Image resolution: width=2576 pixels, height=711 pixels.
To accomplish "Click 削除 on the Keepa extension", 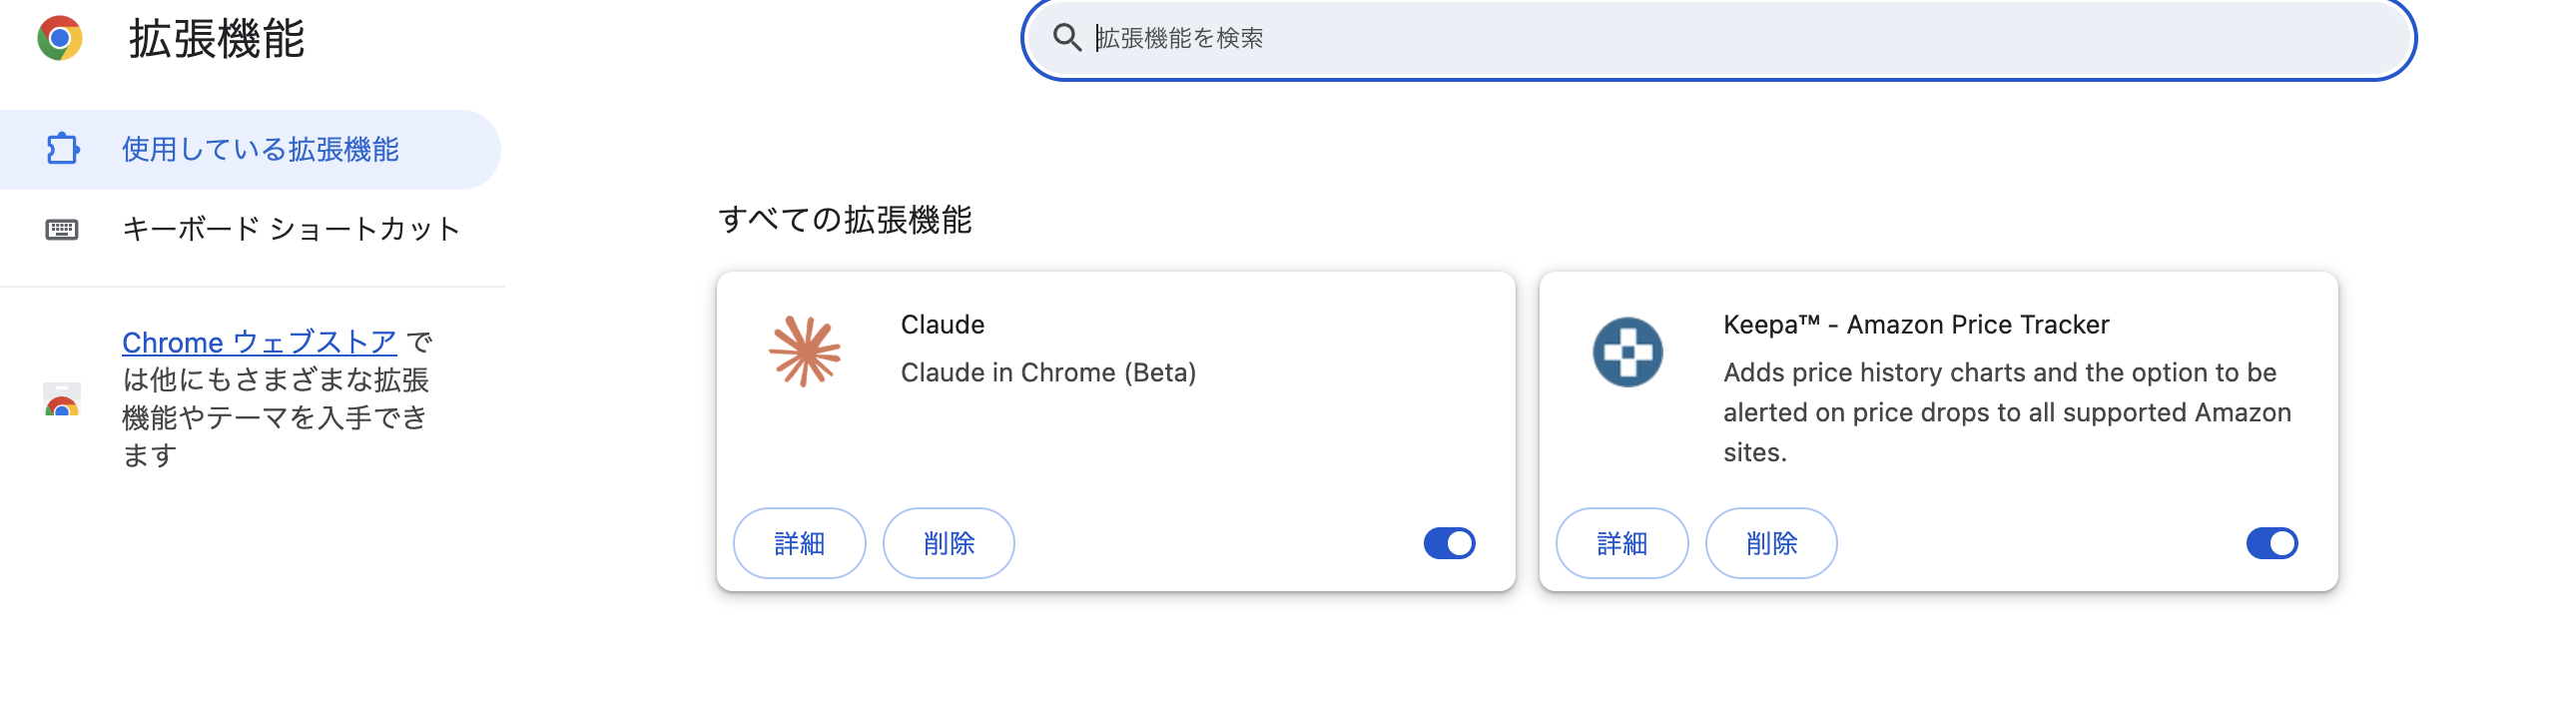I will pos(1770,543).
